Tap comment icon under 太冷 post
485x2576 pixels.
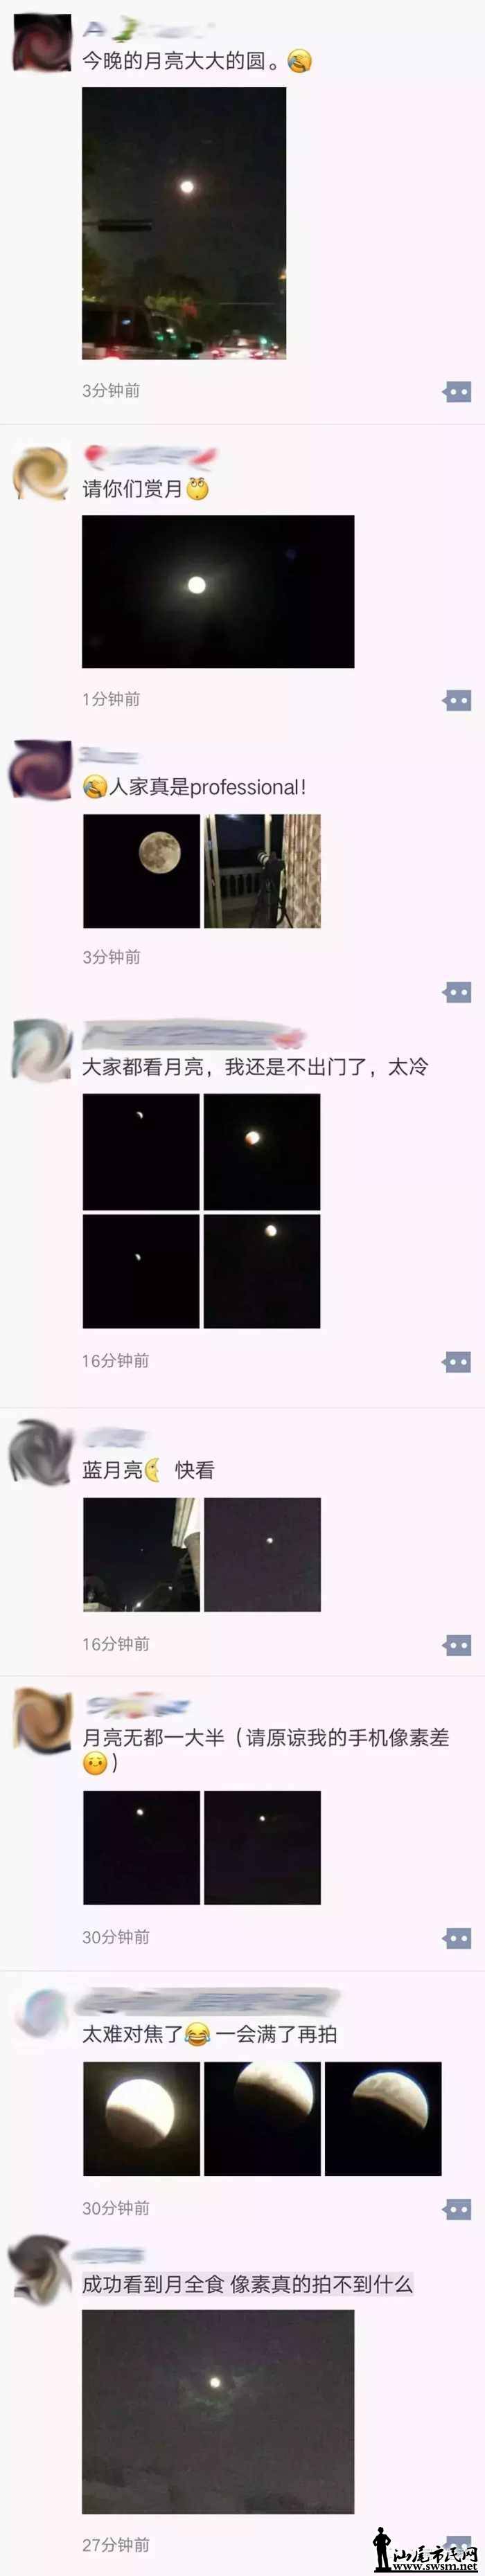coord(457,1362)
